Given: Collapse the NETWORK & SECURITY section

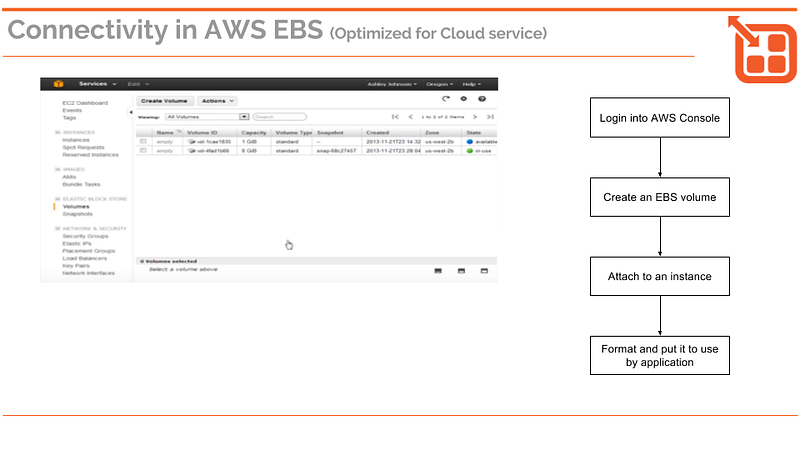Looking at the screenshot, I should 58,229.
